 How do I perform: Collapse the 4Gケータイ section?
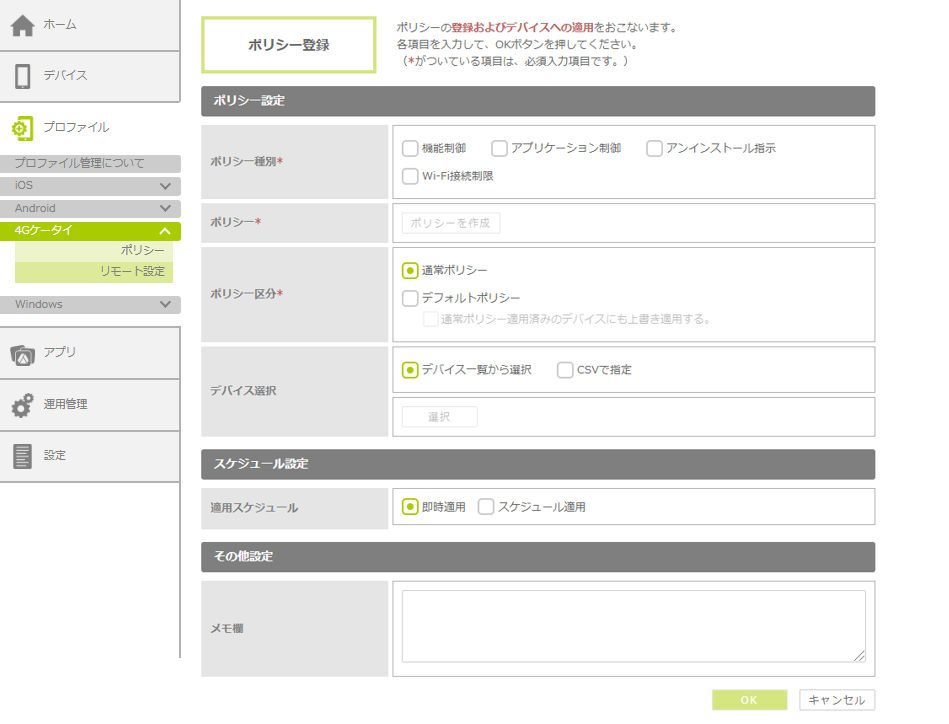point(165,232)
